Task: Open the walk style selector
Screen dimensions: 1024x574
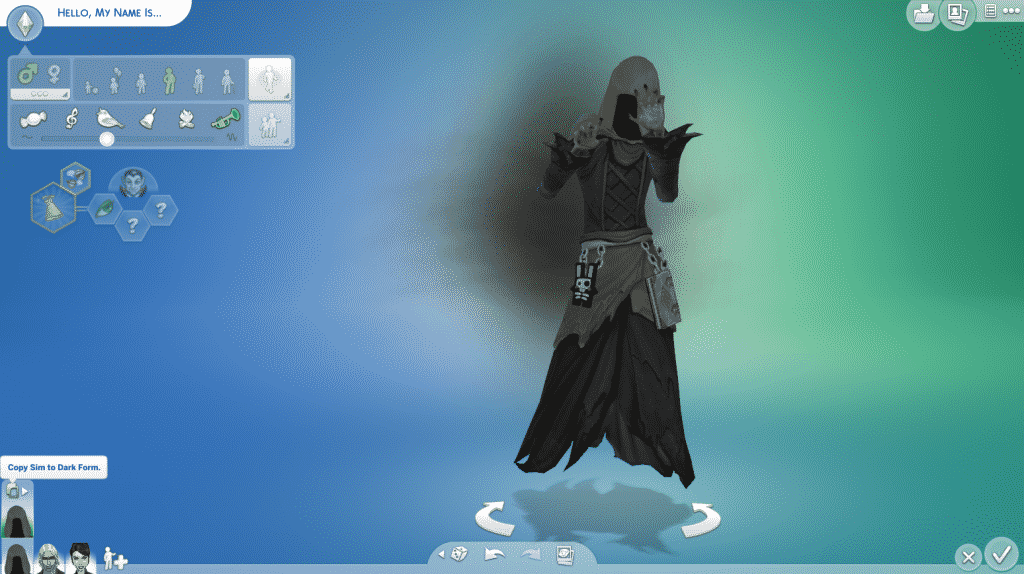Action: click(270, 79)
